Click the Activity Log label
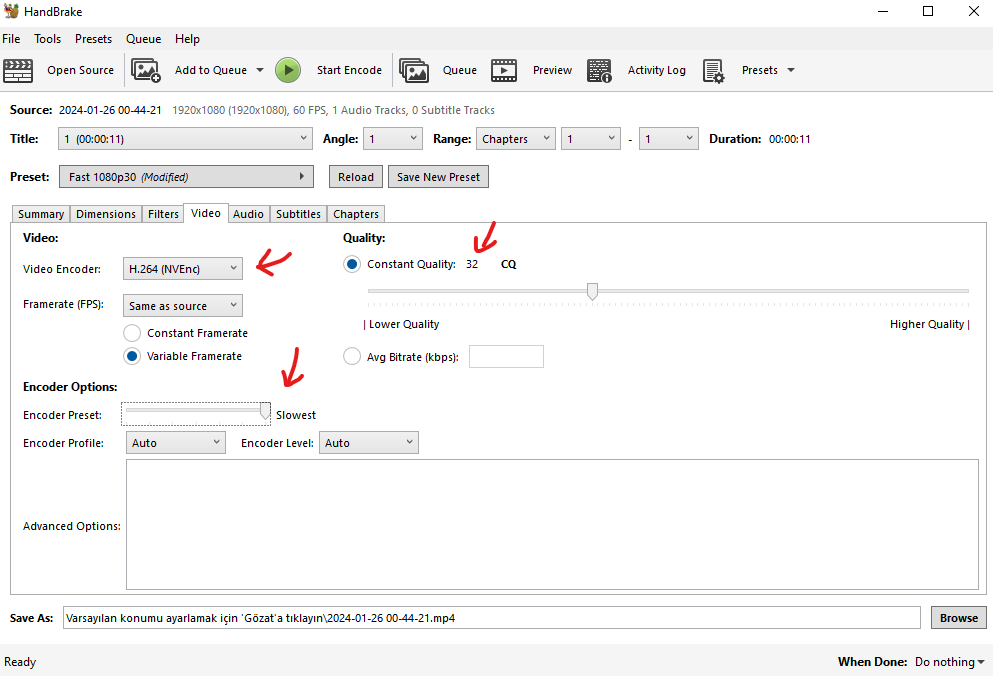993x676 pixels. (657, 70)
